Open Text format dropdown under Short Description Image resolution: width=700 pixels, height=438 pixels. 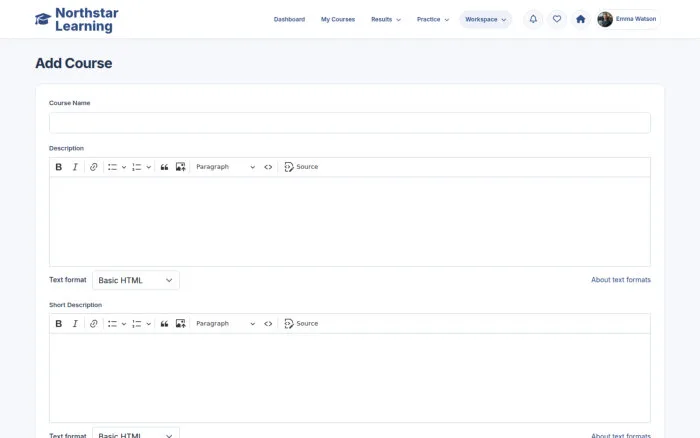coord(136,433)
